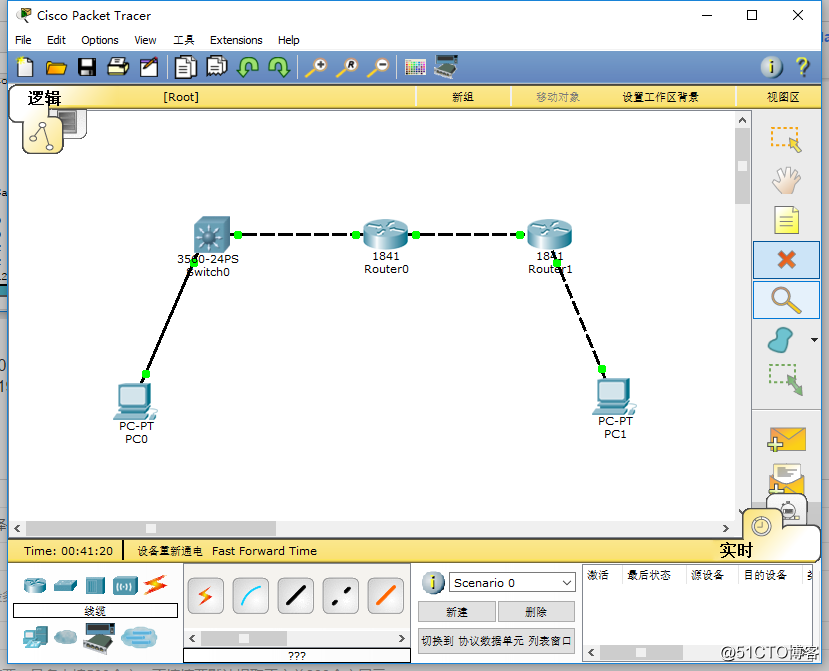Screen dimensions: 829x671
Task: Pick the Copper Cross-Over cable
Action: [340, 596]
